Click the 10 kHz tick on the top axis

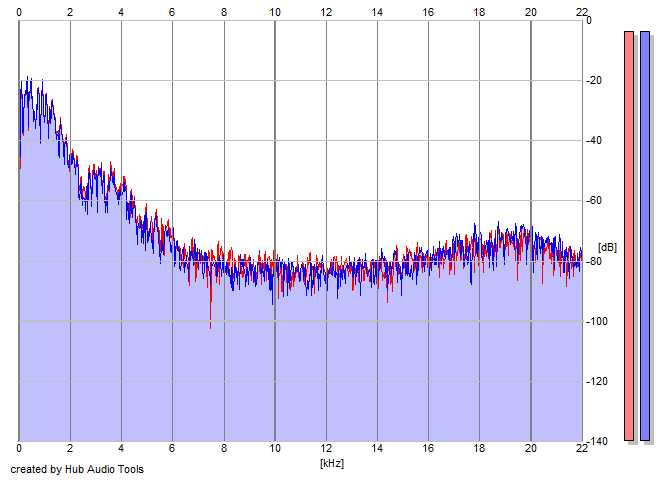coord(275,11)
